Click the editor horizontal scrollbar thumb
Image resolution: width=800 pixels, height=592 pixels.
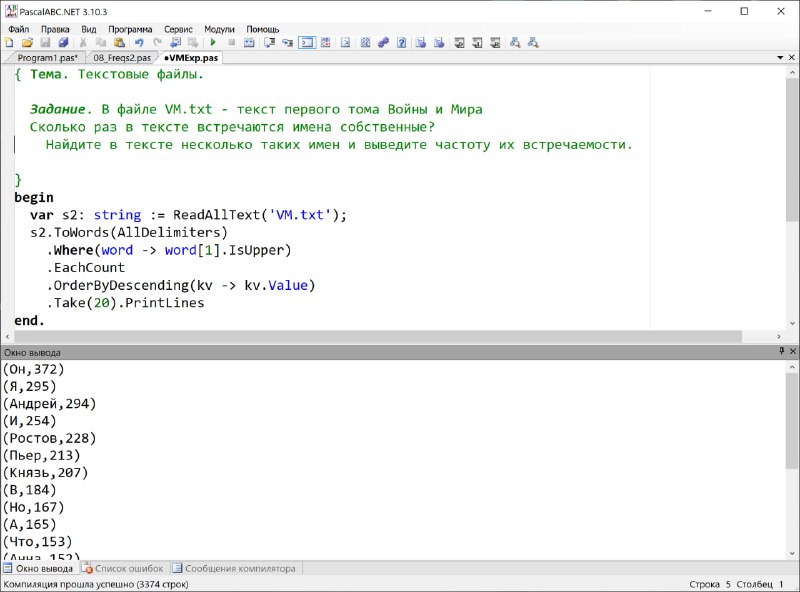[378, 336]
